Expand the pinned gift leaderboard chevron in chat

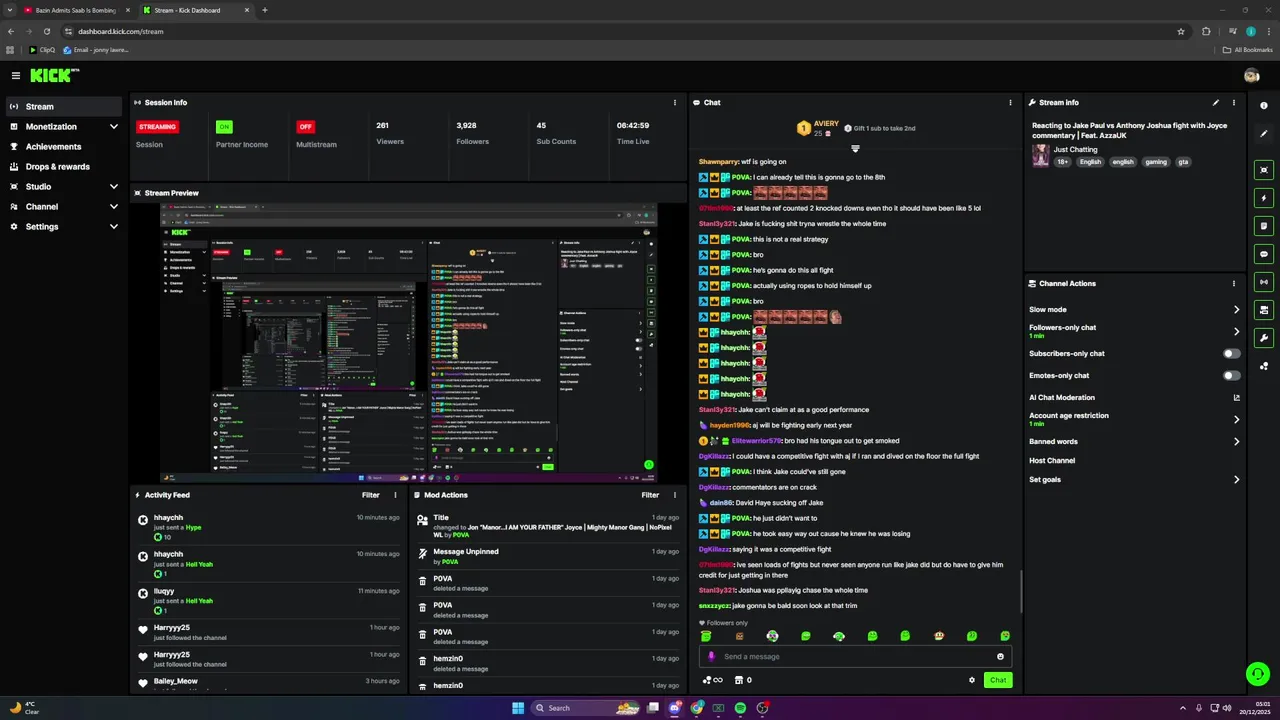[855, 149]
